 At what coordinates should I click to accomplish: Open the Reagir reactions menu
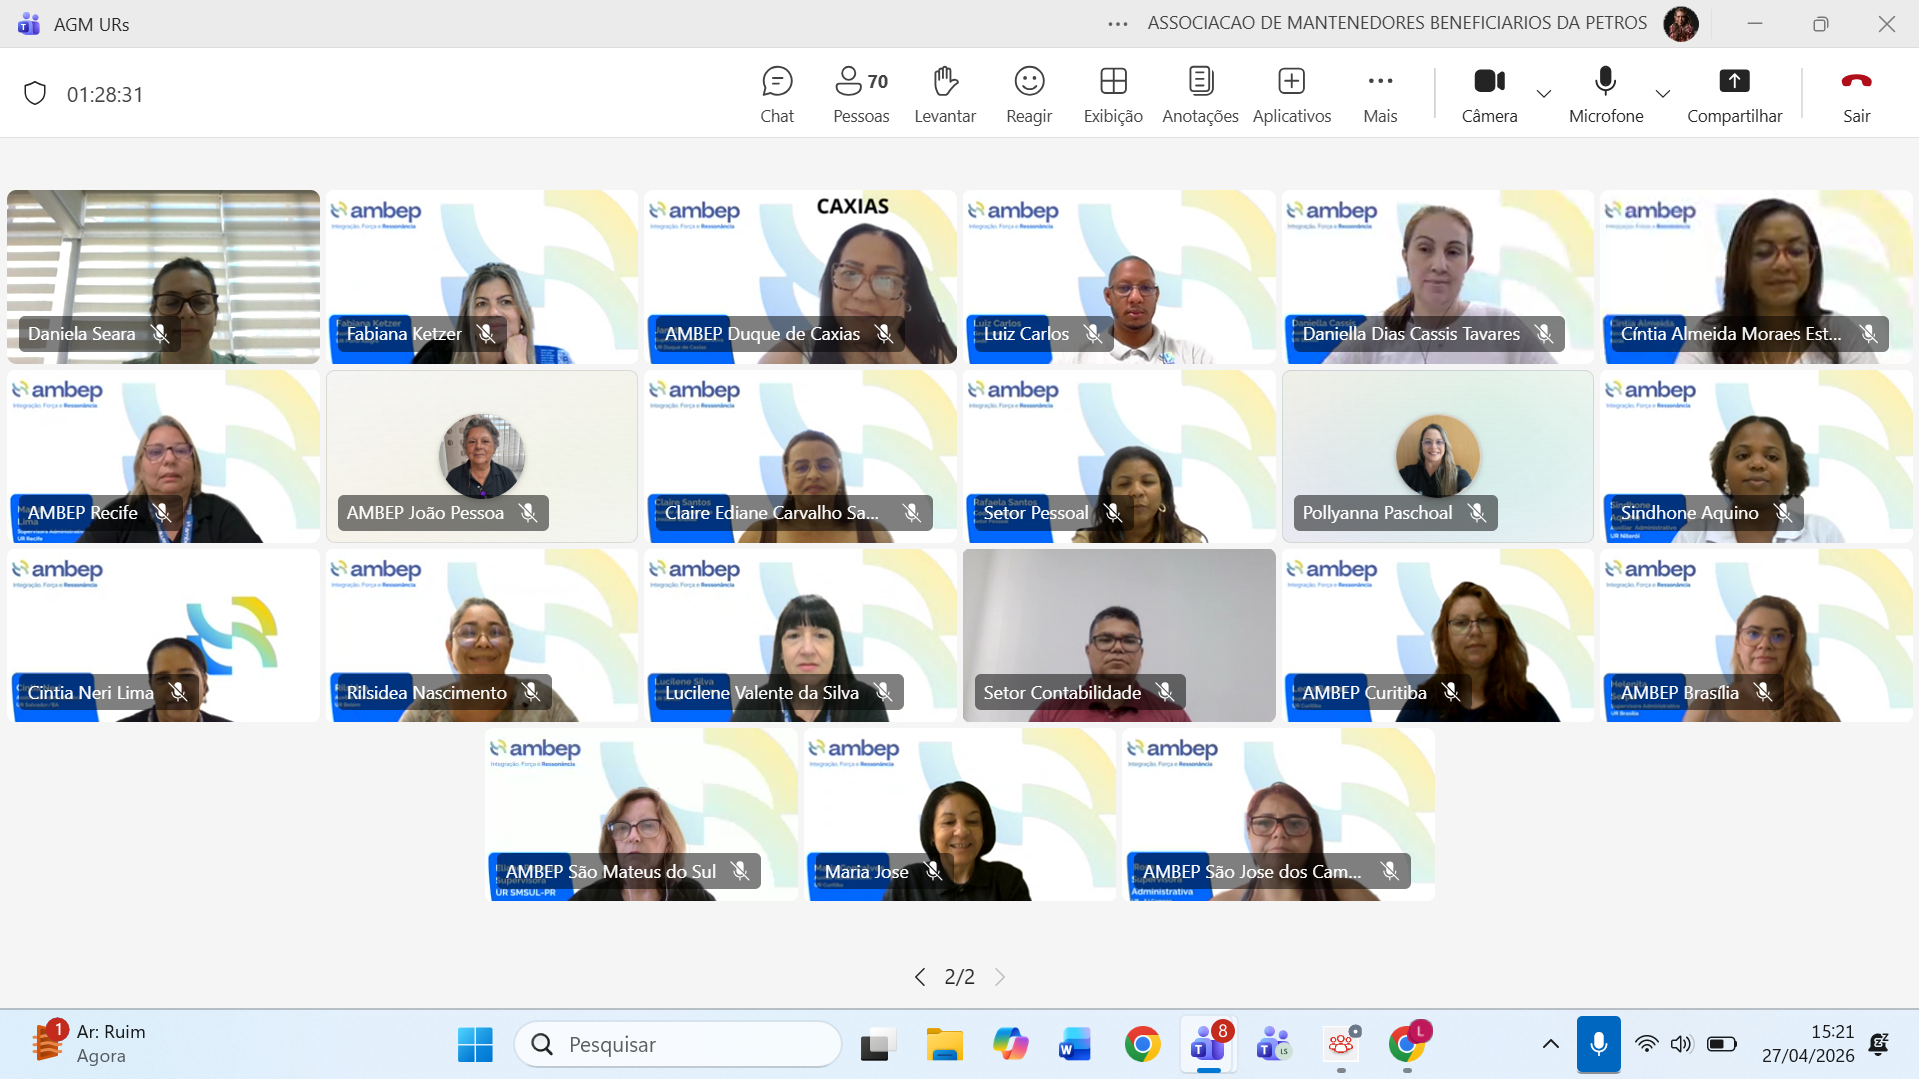coord(1028,94)
